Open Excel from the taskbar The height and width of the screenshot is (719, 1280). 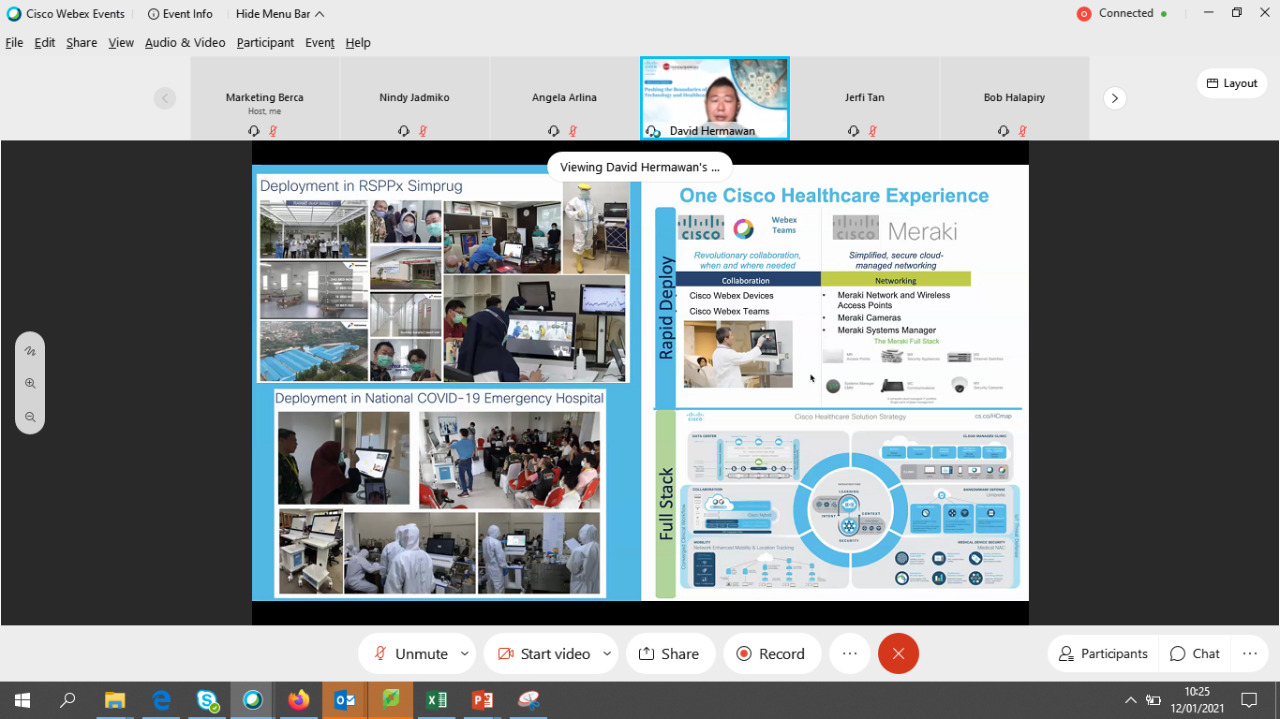click(436, 700)
